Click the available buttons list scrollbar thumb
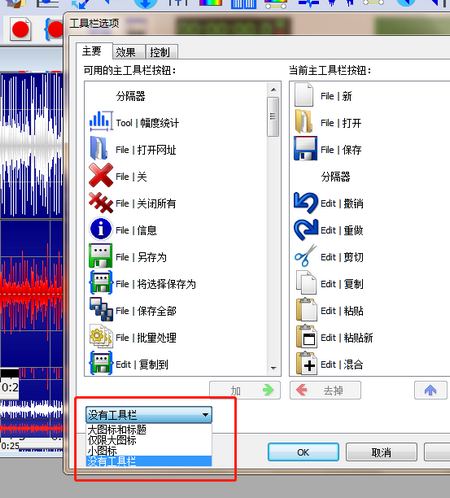This screenshot has width=450, height=498. click(x=273, y=117)
